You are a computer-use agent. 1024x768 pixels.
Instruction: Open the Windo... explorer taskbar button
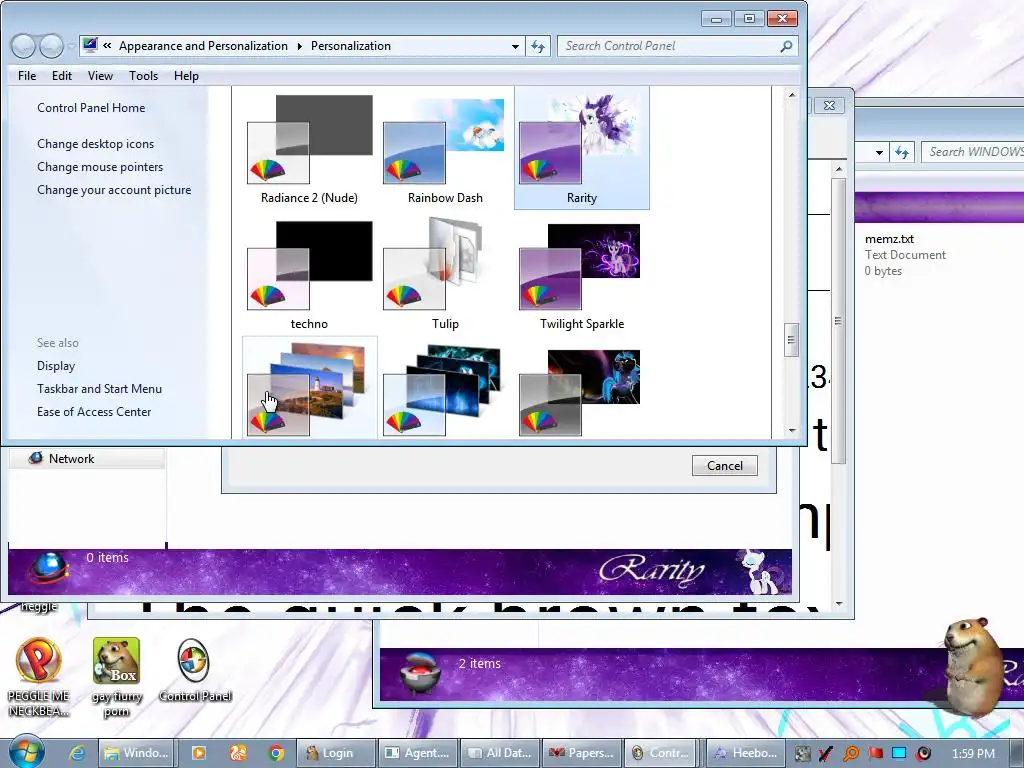pyautogui.click(x=137, y=753)
